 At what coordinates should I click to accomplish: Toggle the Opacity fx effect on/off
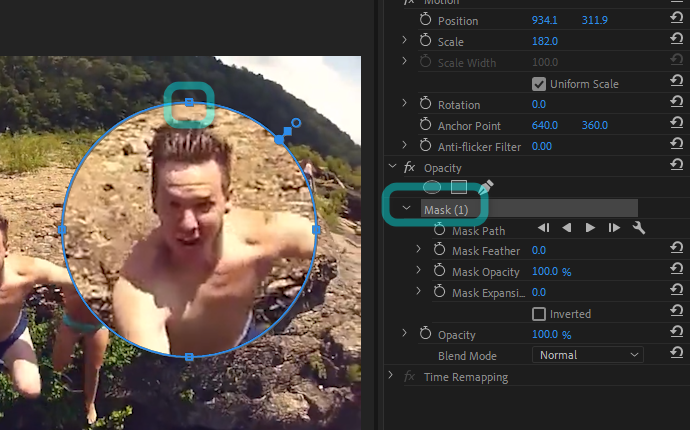click(409, 168)
